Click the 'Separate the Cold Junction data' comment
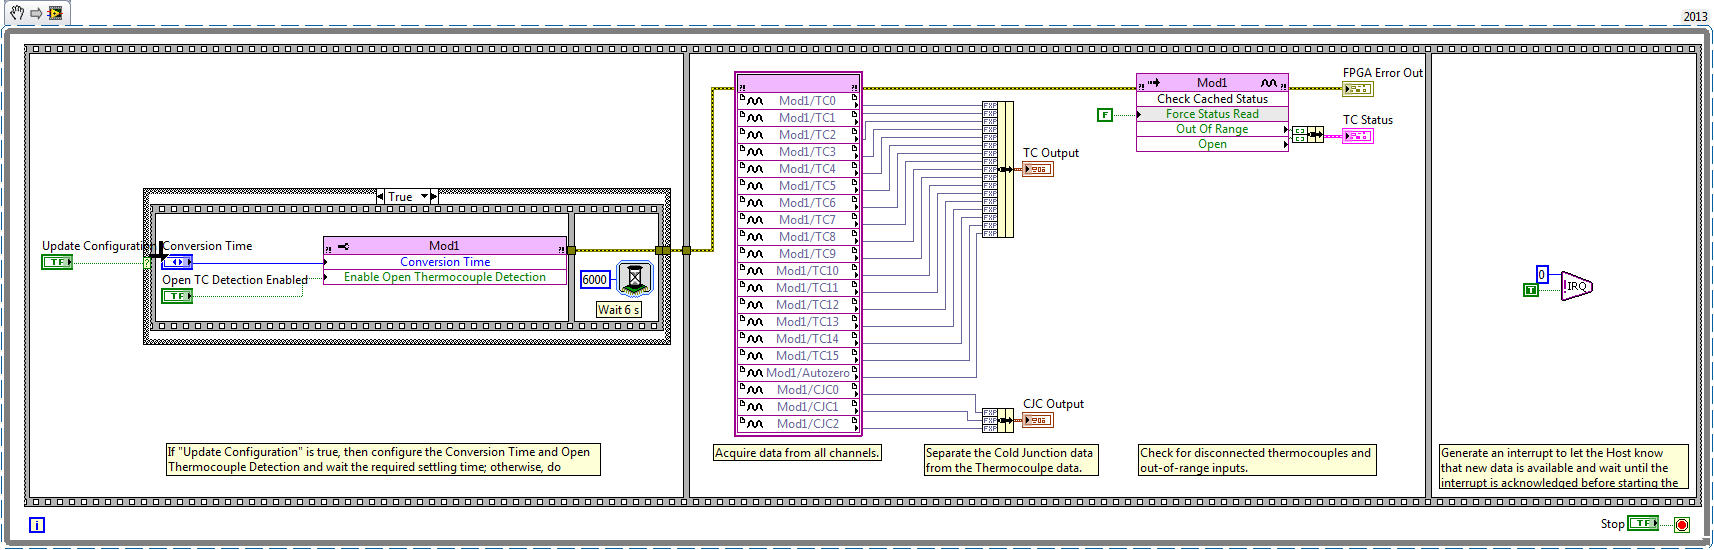This screenshot has width=1714, height=550. tap(1011, 460)
